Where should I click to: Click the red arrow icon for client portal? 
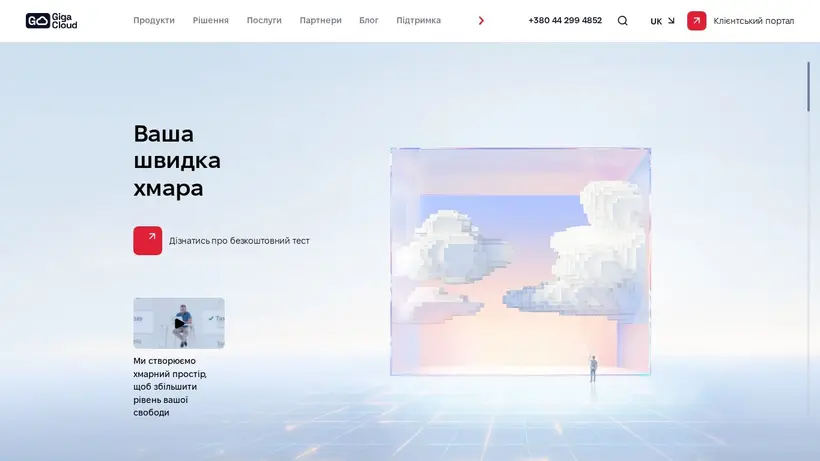point(697,21)
